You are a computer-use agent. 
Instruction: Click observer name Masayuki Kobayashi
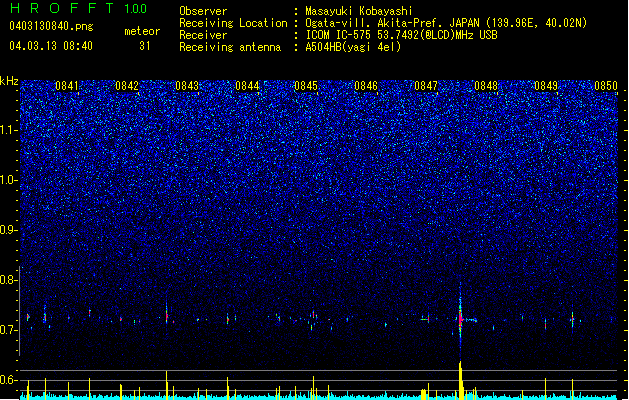[x=359, y=11]
